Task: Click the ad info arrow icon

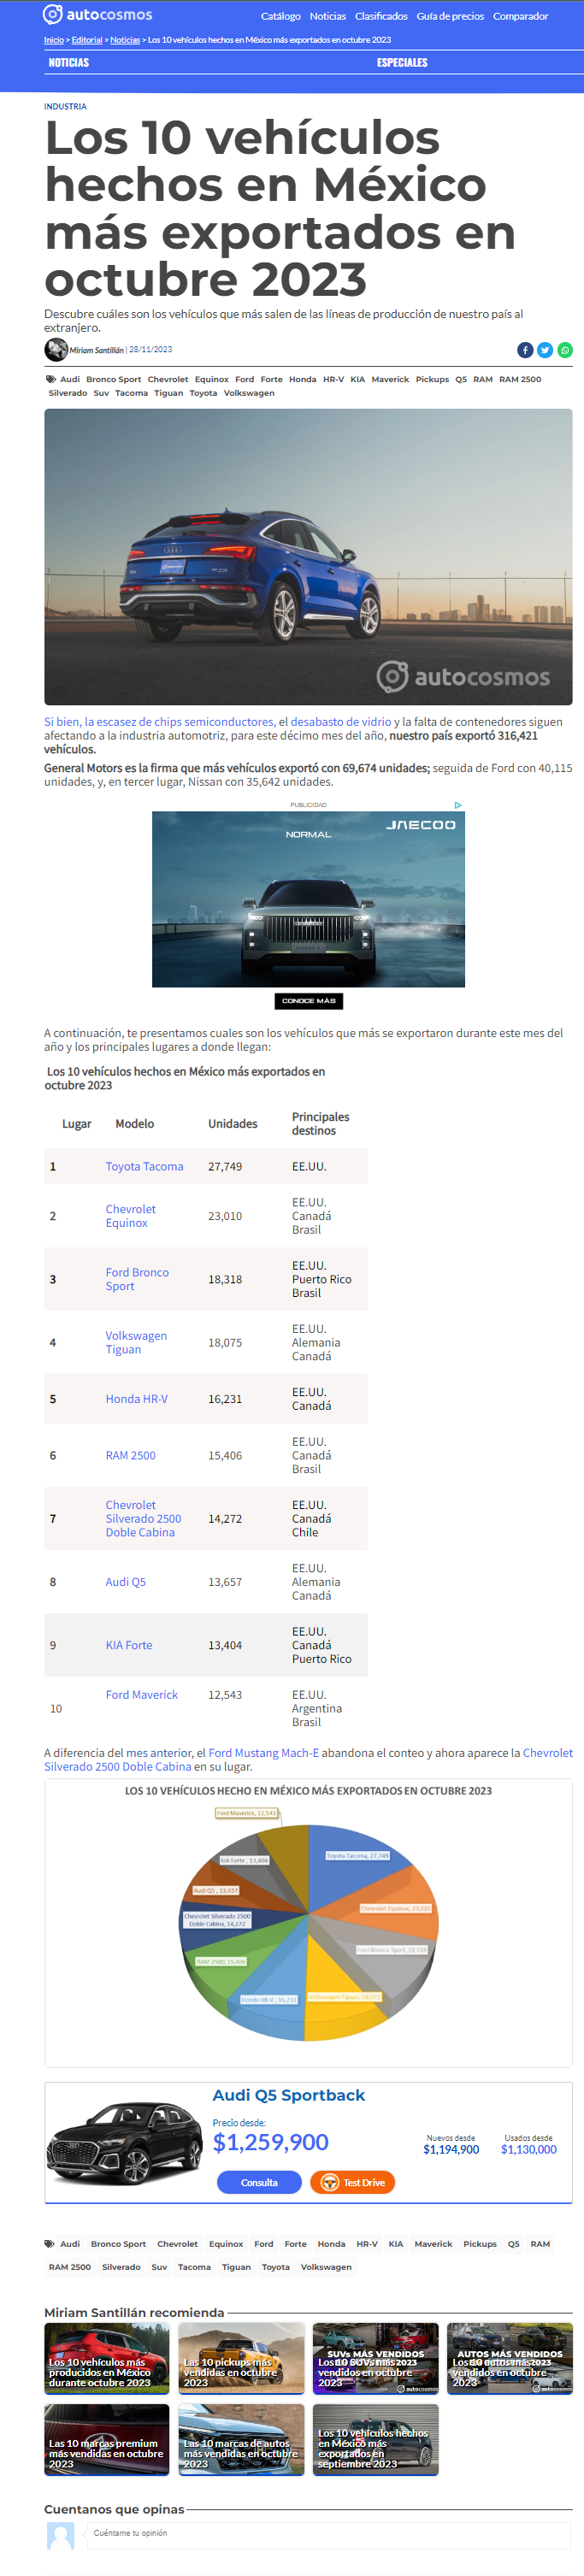Action: [x=458, y=805]
